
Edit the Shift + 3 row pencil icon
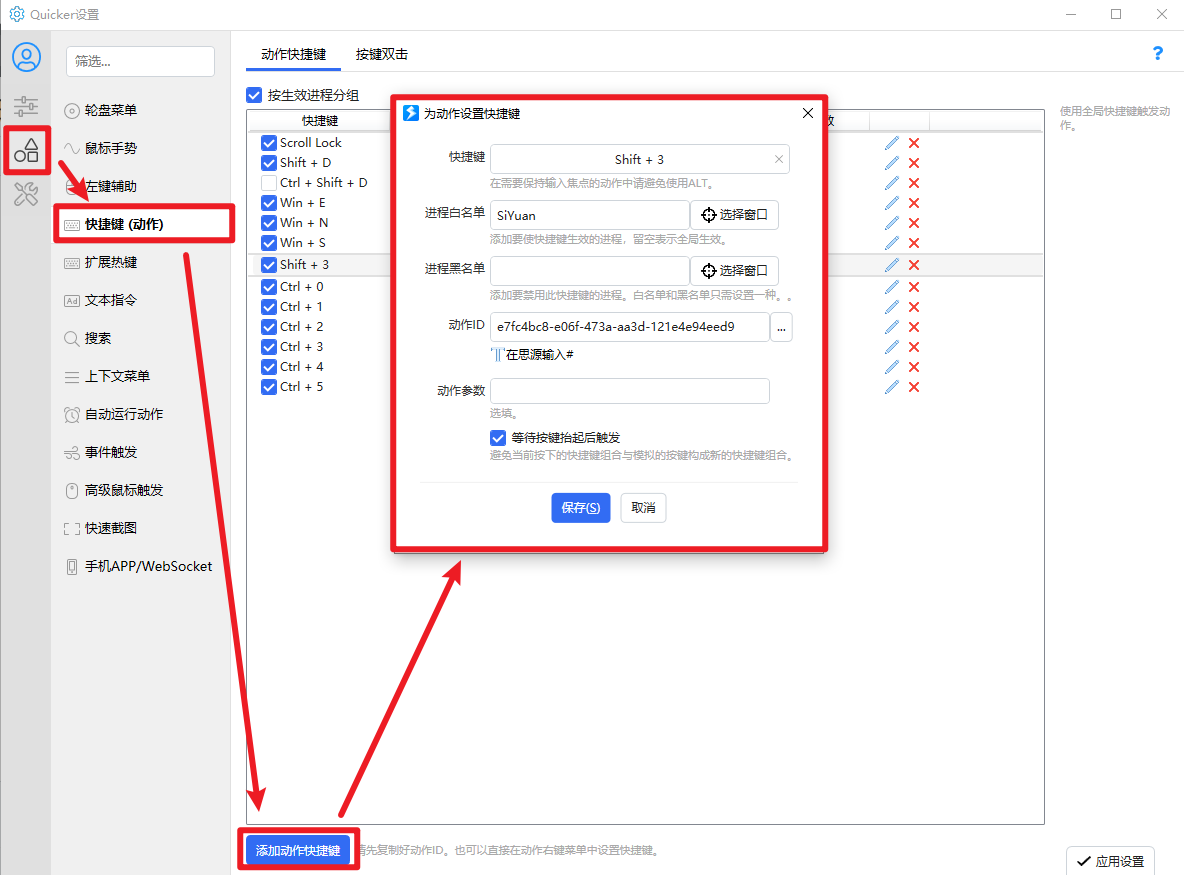892,265
